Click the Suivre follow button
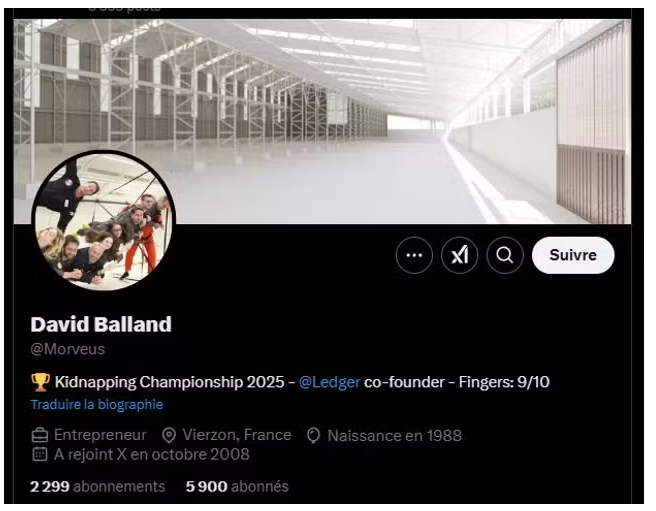656x511 pixels. point(573,255)
